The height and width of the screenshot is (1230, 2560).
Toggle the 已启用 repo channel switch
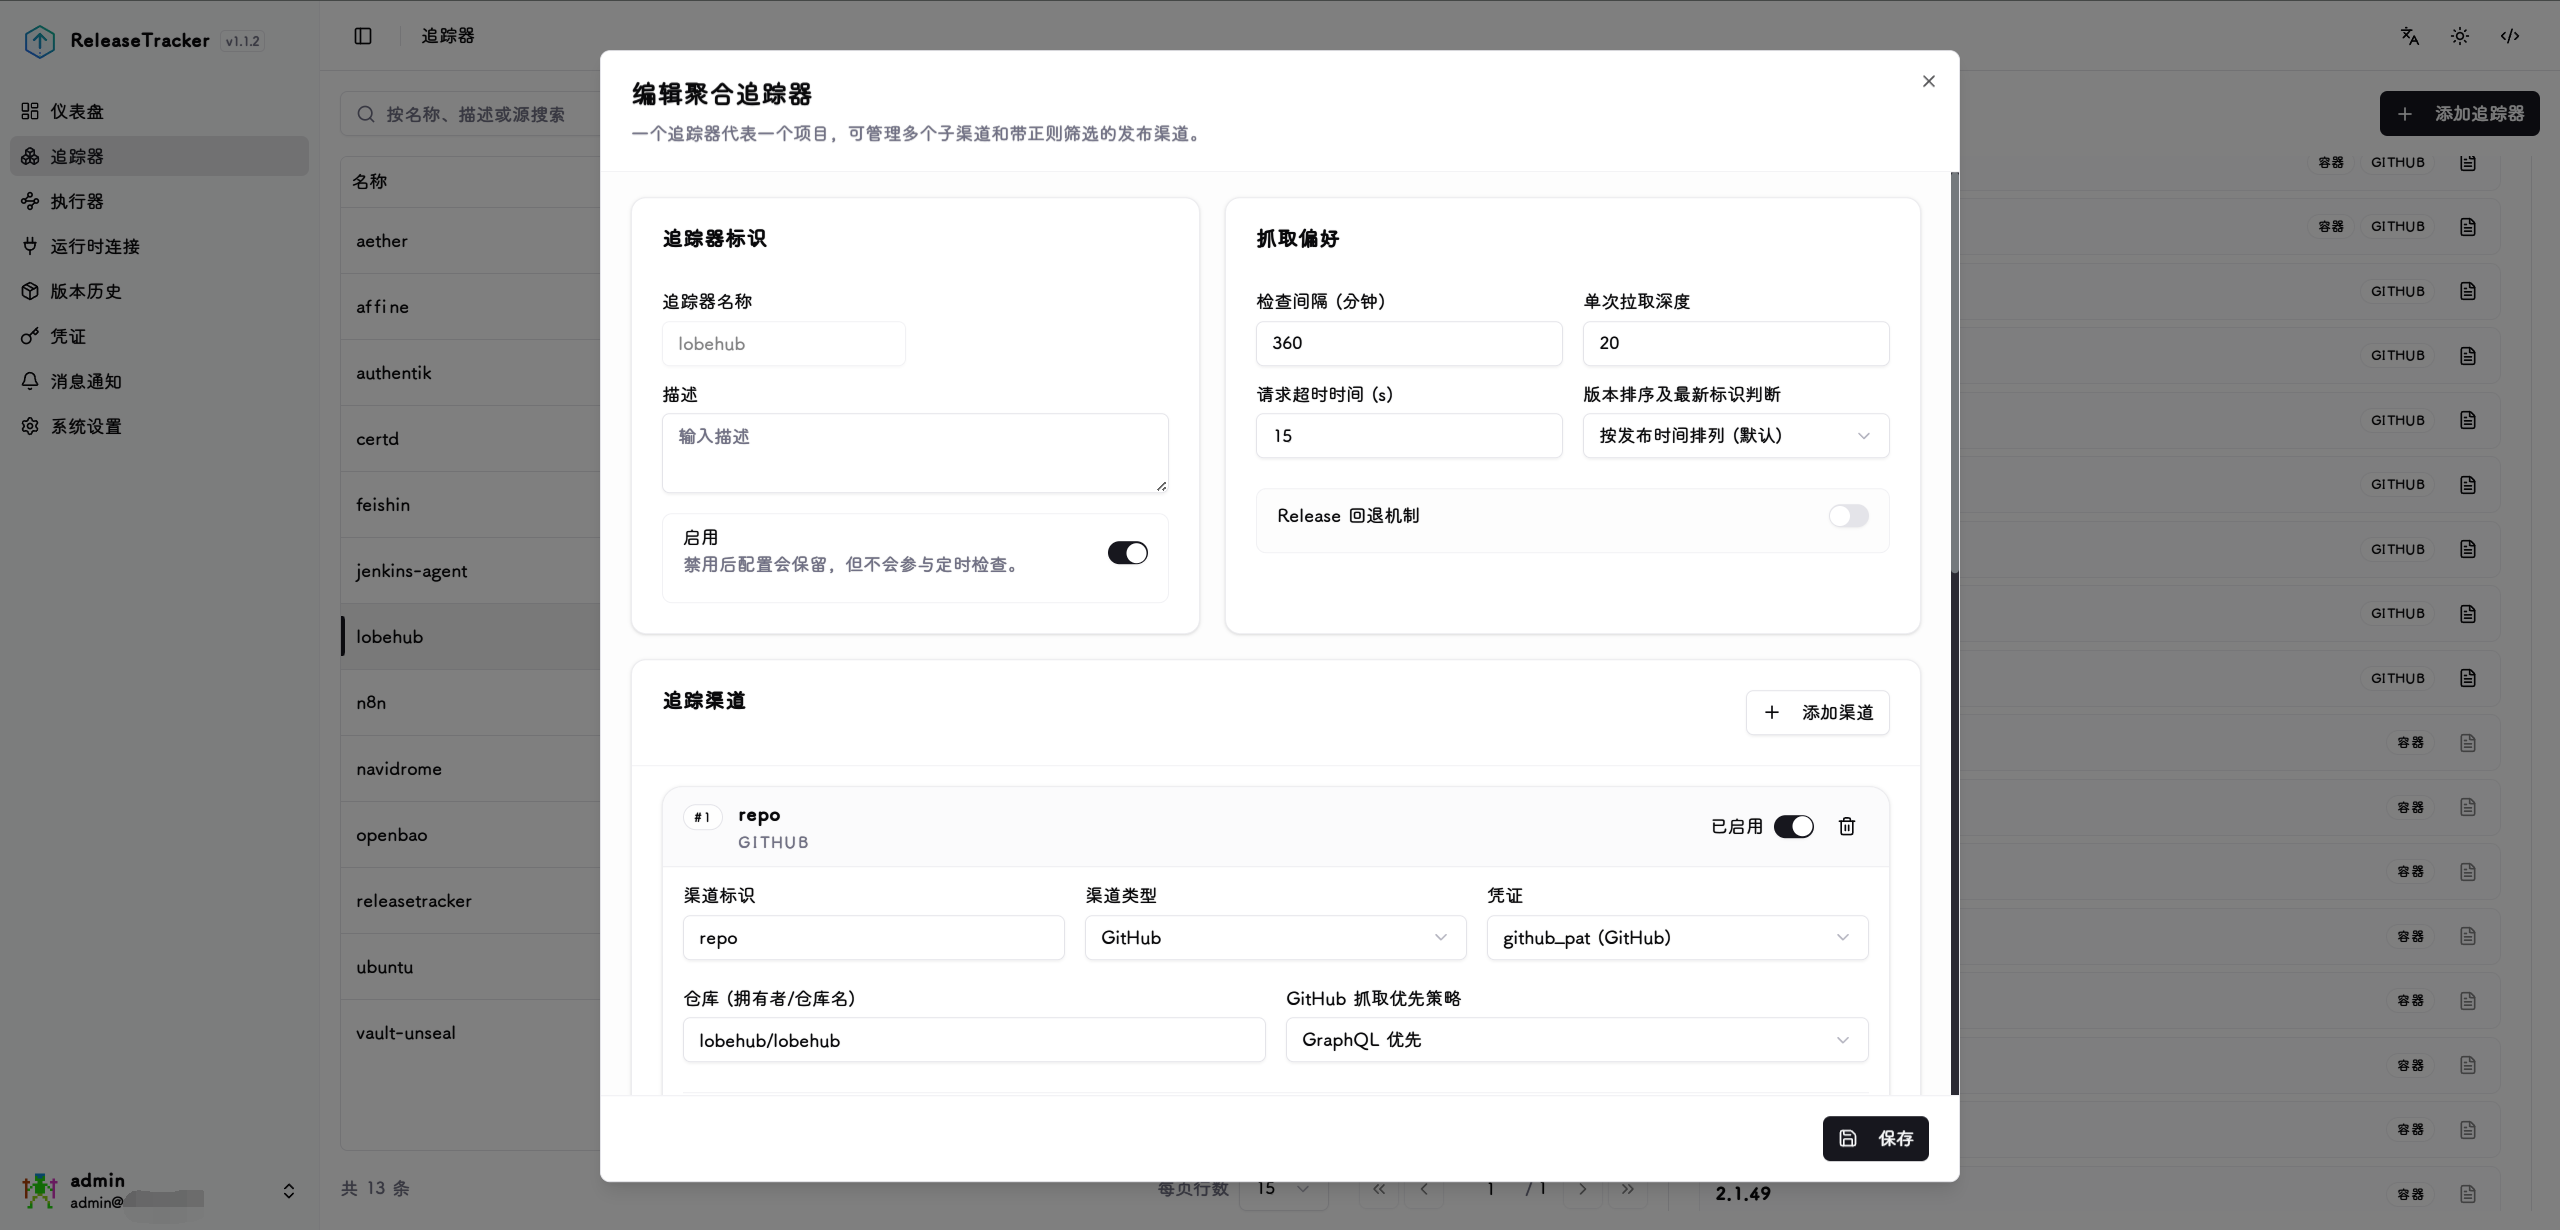[x=1794, y=827]
